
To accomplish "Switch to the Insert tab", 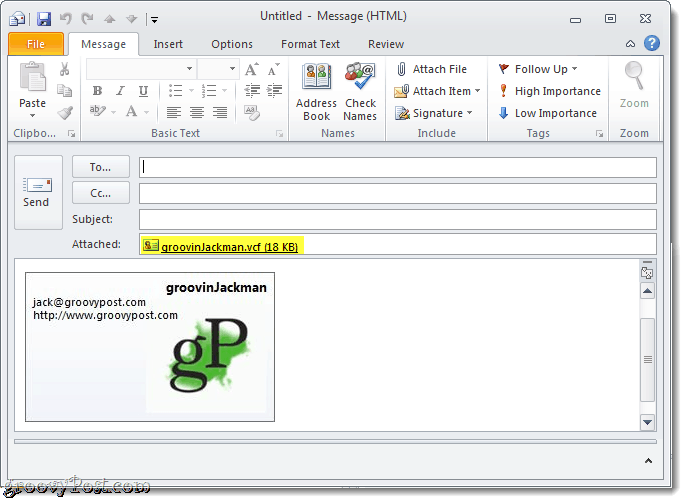I will (168, 44).
